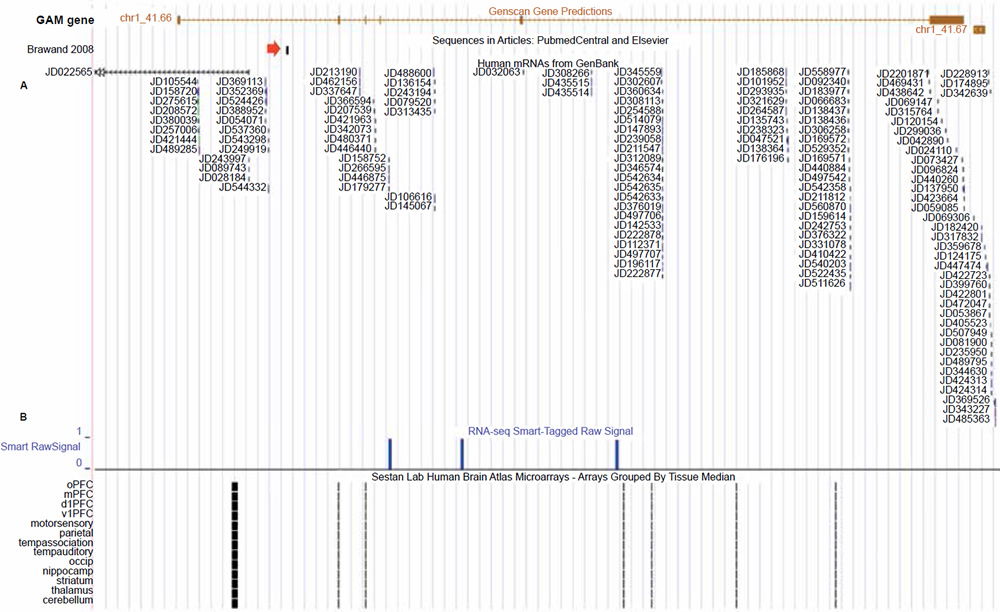The image size is (1000, 612).
Task: Click mRNA item JD176196
Action: click(760, 158)
